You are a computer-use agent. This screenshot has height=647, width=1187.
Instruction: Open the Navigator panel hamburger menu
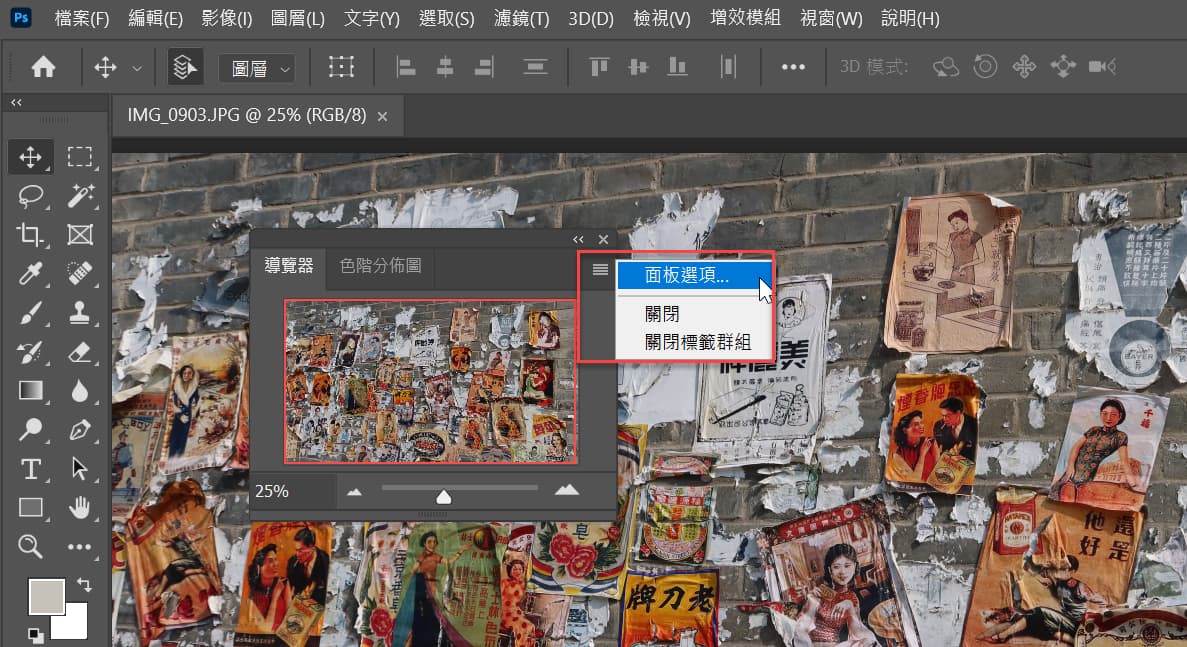[x=600, y=269]
